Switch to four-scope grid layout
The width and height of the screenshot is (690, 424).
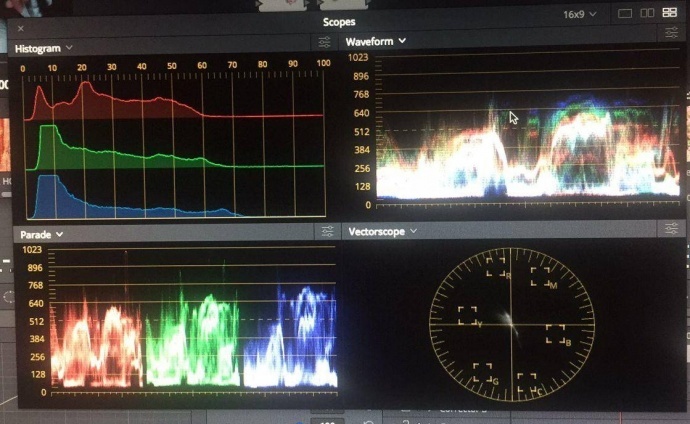[669, 13]
